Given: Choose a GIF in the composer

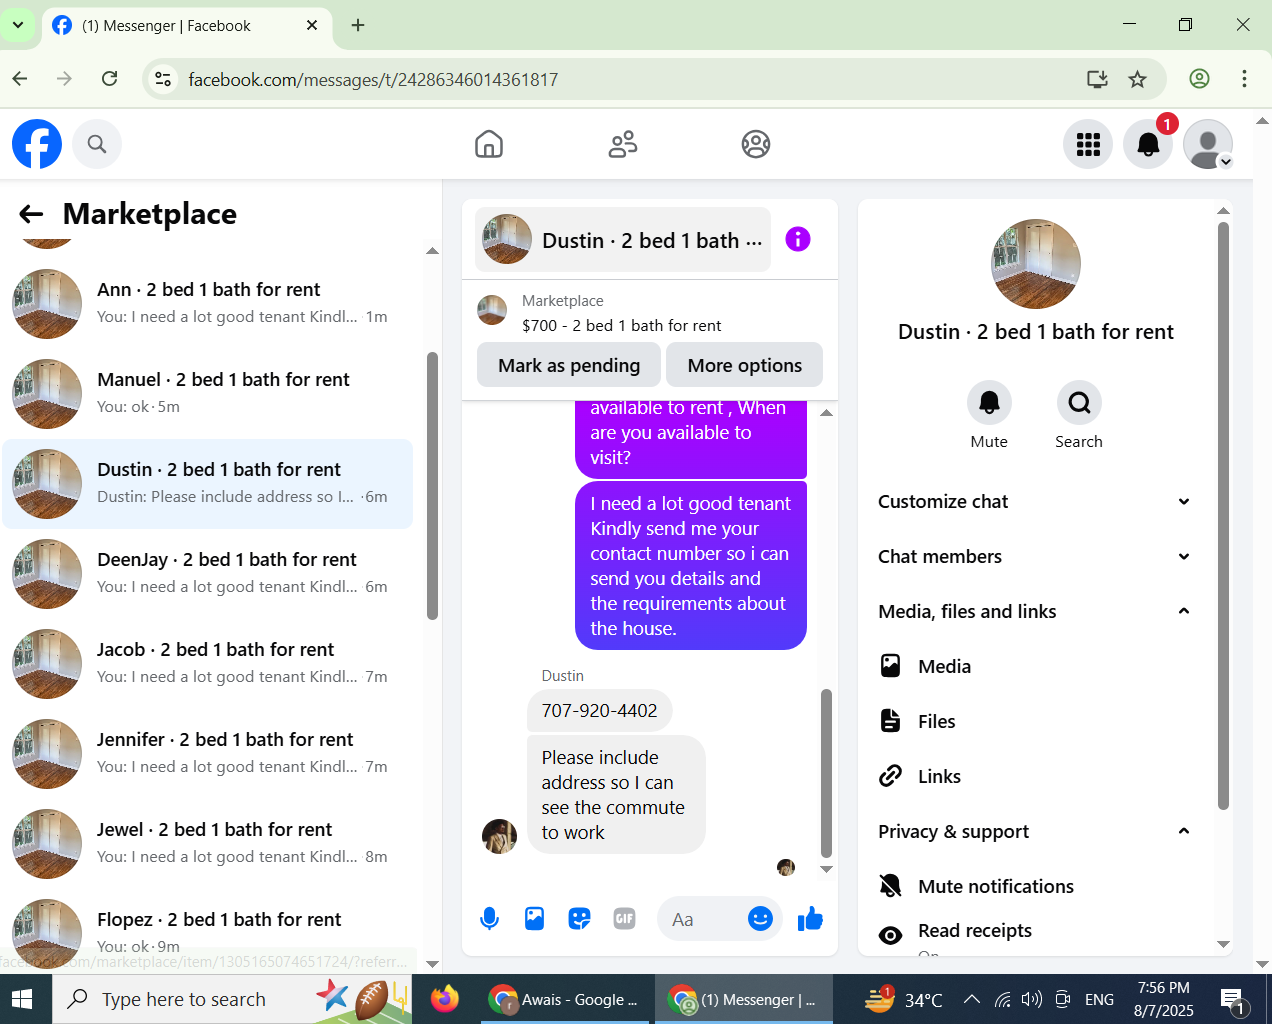Looking at the screenshot, I should pos(625,918).
